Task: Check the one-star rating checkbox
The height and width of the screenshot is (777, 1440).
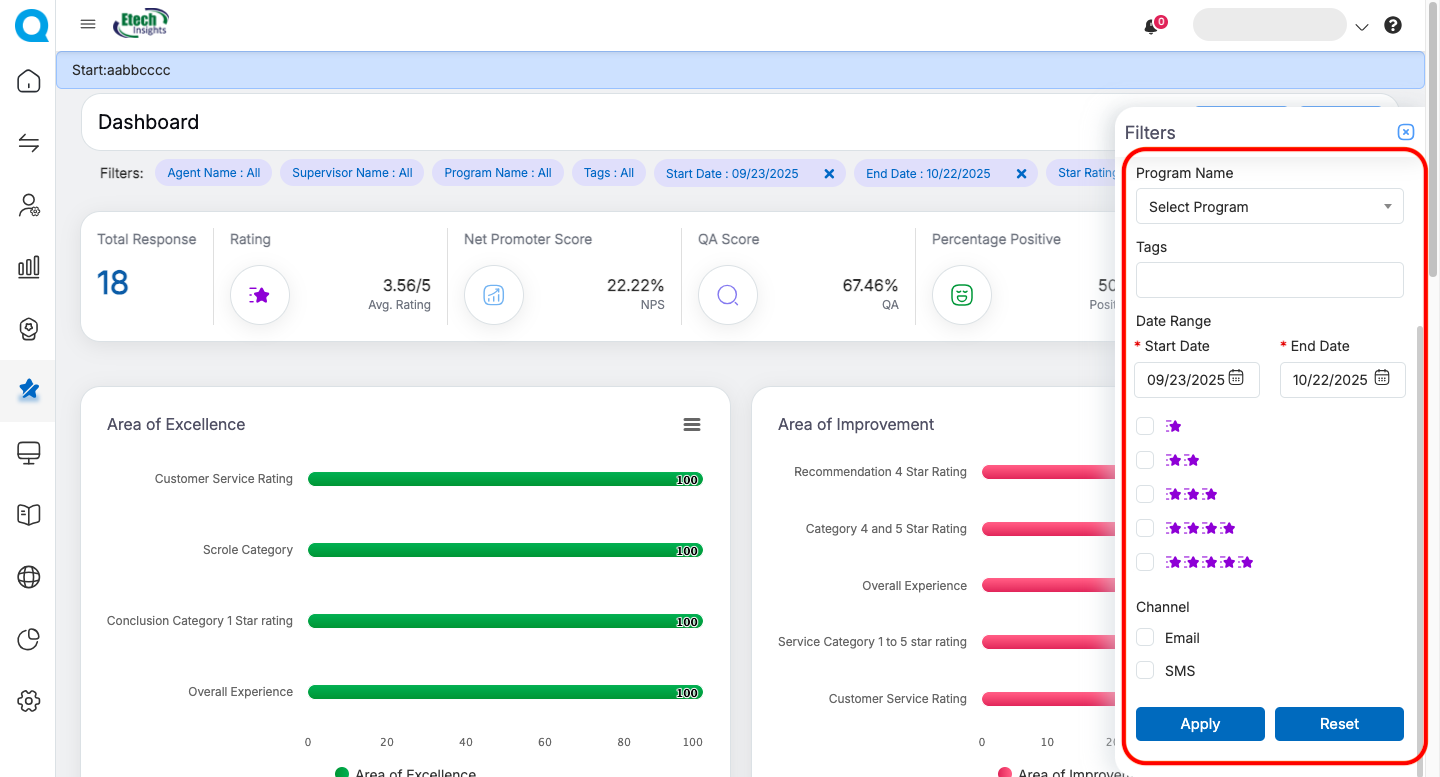Action: pos(1145,426)
